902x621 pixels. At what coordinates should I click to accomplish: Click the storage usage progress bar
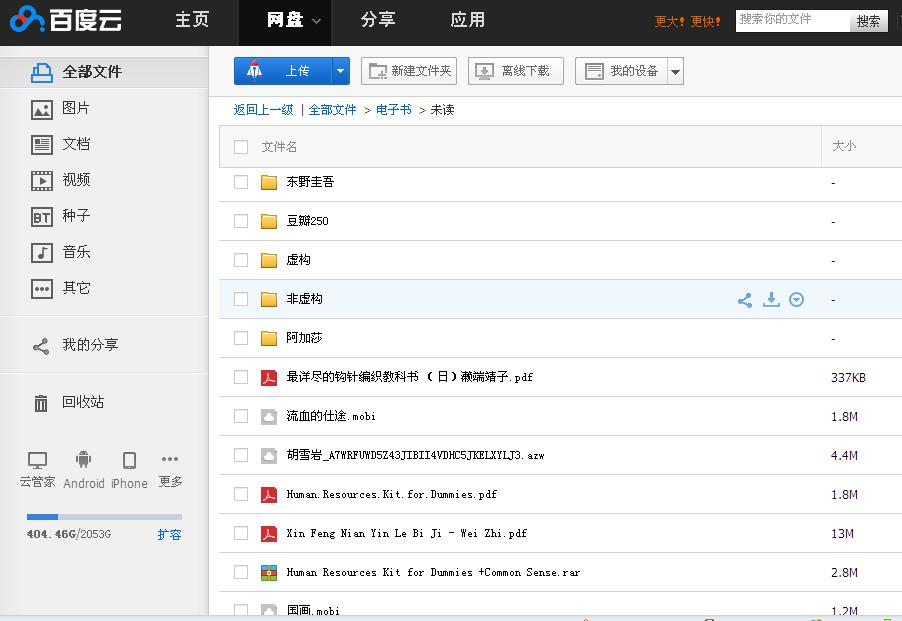pyautogui.click(x=104, y=517)
